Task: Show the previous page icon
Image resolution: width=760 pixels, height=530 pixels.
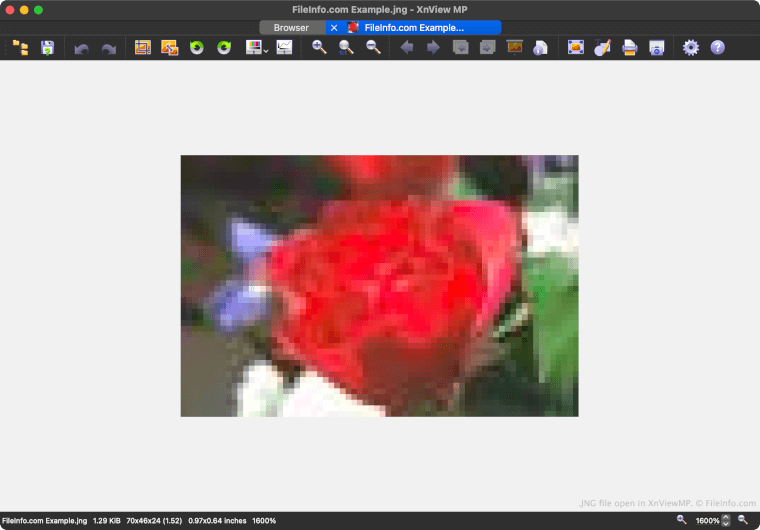Action: (460, 48)
